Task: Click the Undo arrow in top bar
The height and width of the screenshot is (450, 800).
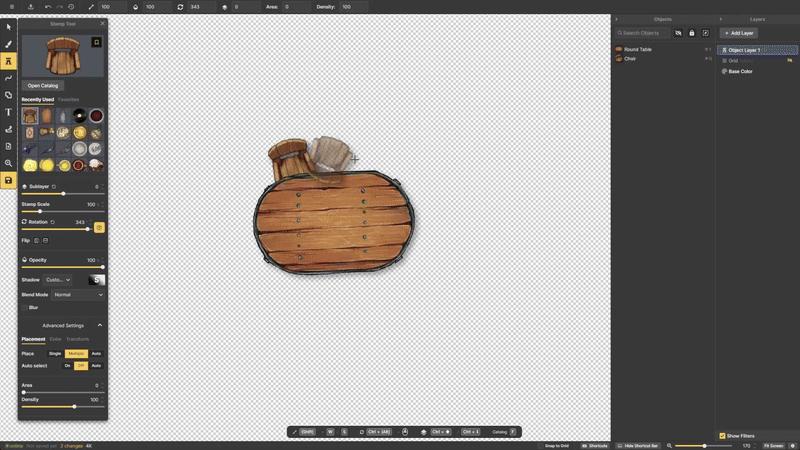Action: pyautogui.click(x=46, y=7)
